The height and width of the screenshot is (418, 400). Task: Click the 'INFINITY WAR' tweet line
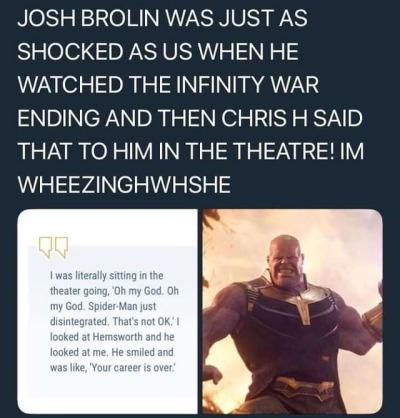tap(168, 85)
